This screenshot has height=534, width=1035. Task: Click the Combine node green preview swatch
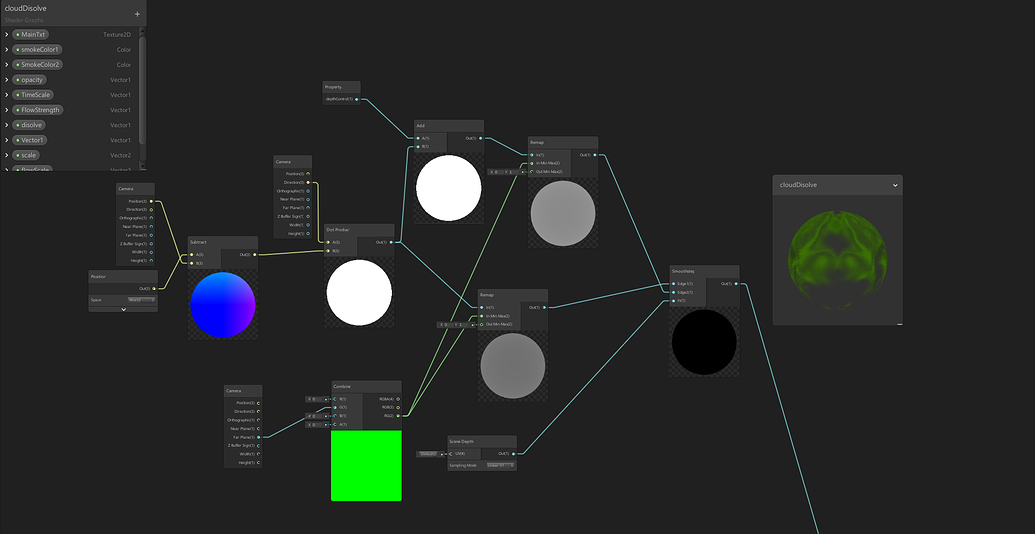click(x=366, y=465)
